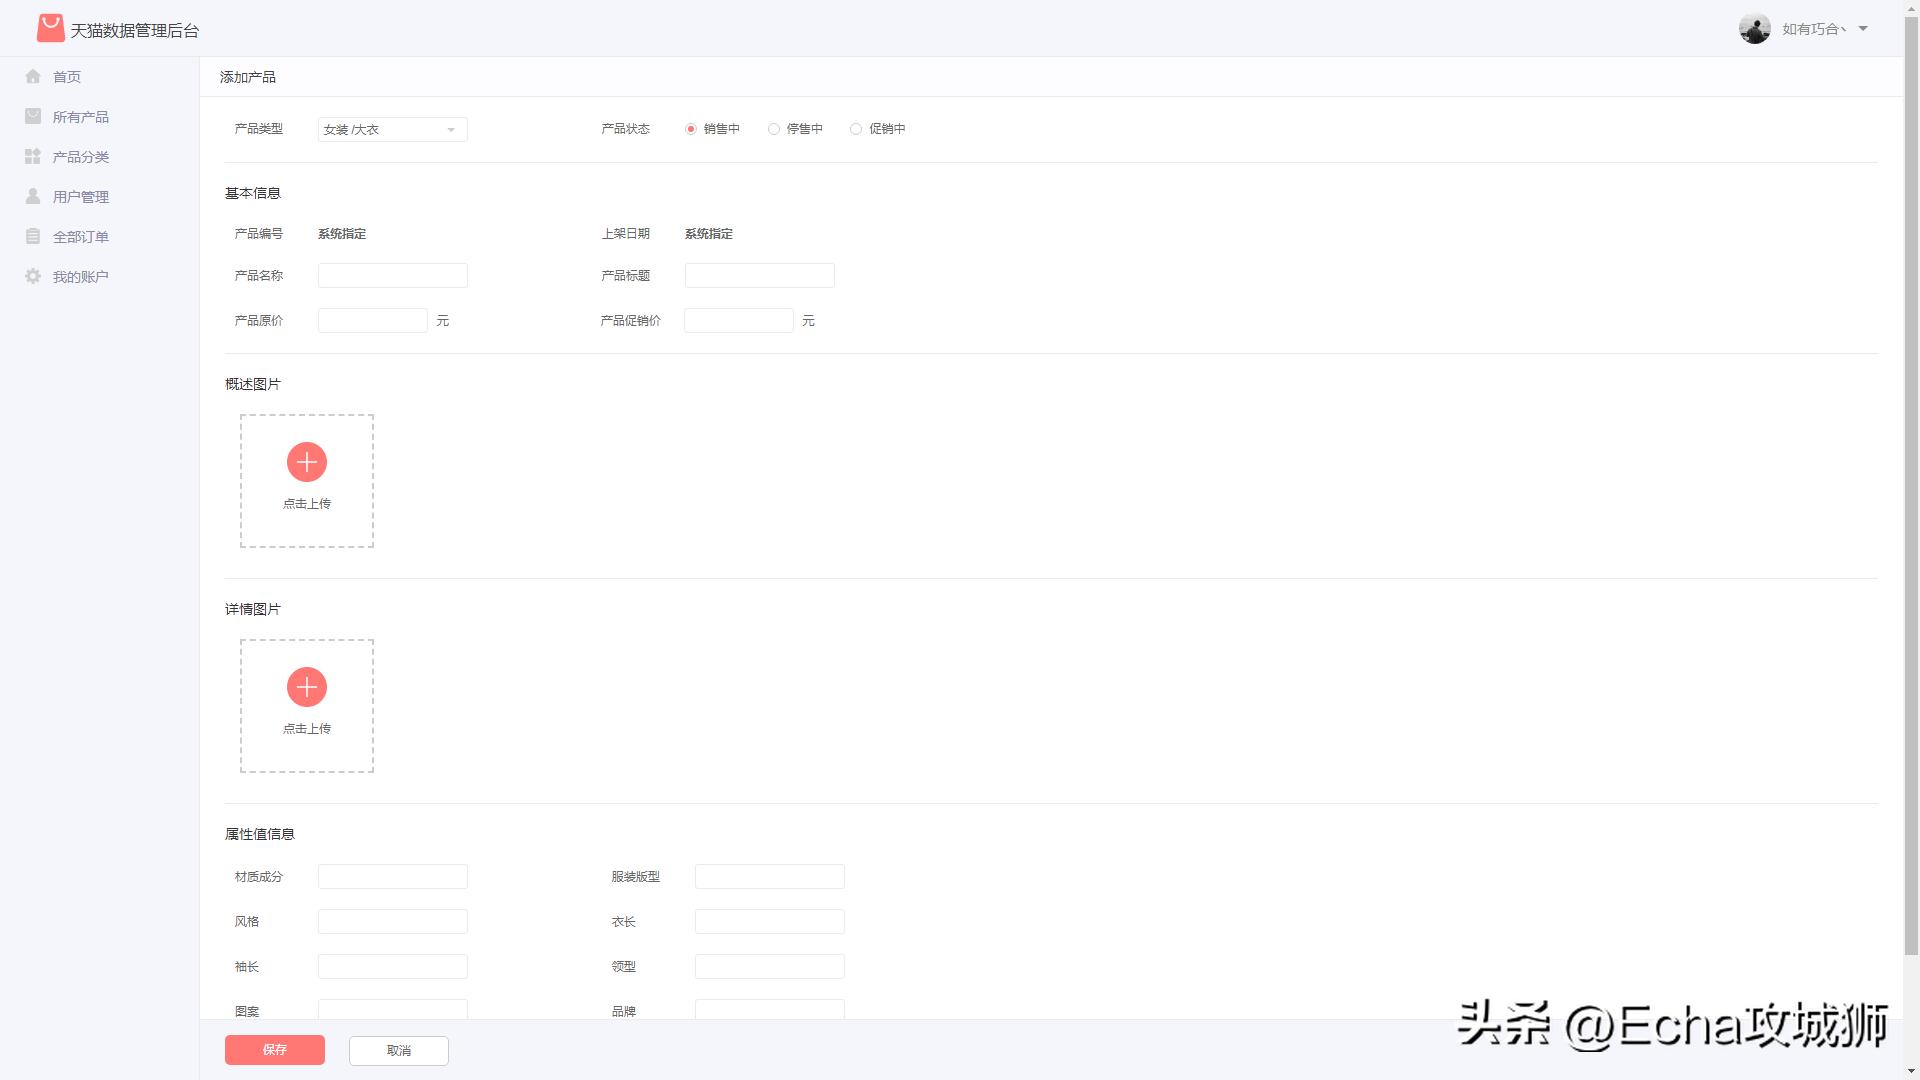
Task: Select the 停售中 radio button
Action: click(x=773, y=128)
